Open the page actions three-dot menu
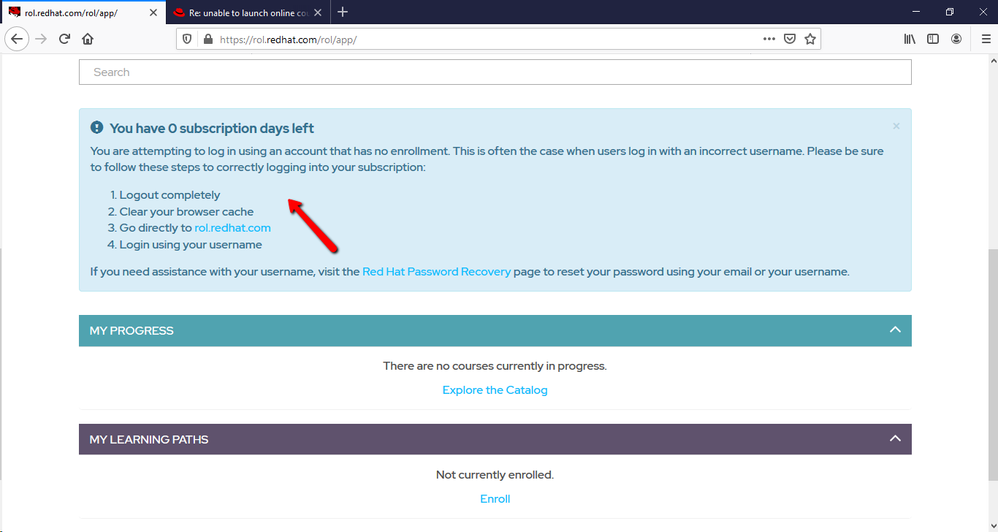This screenshot has width=998, height=532. [768, 39]
